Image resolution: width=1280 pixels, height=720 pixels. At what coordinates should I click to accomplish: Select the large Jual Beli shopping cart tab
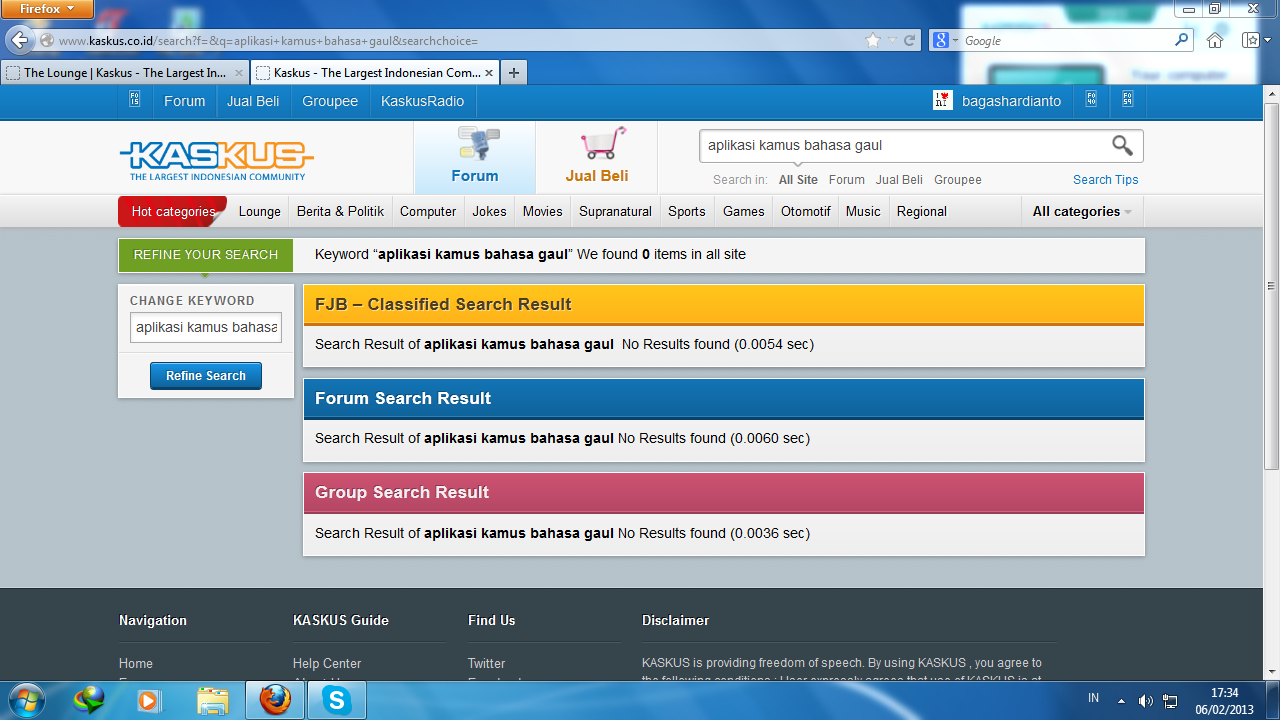click(x=597, y=157)
